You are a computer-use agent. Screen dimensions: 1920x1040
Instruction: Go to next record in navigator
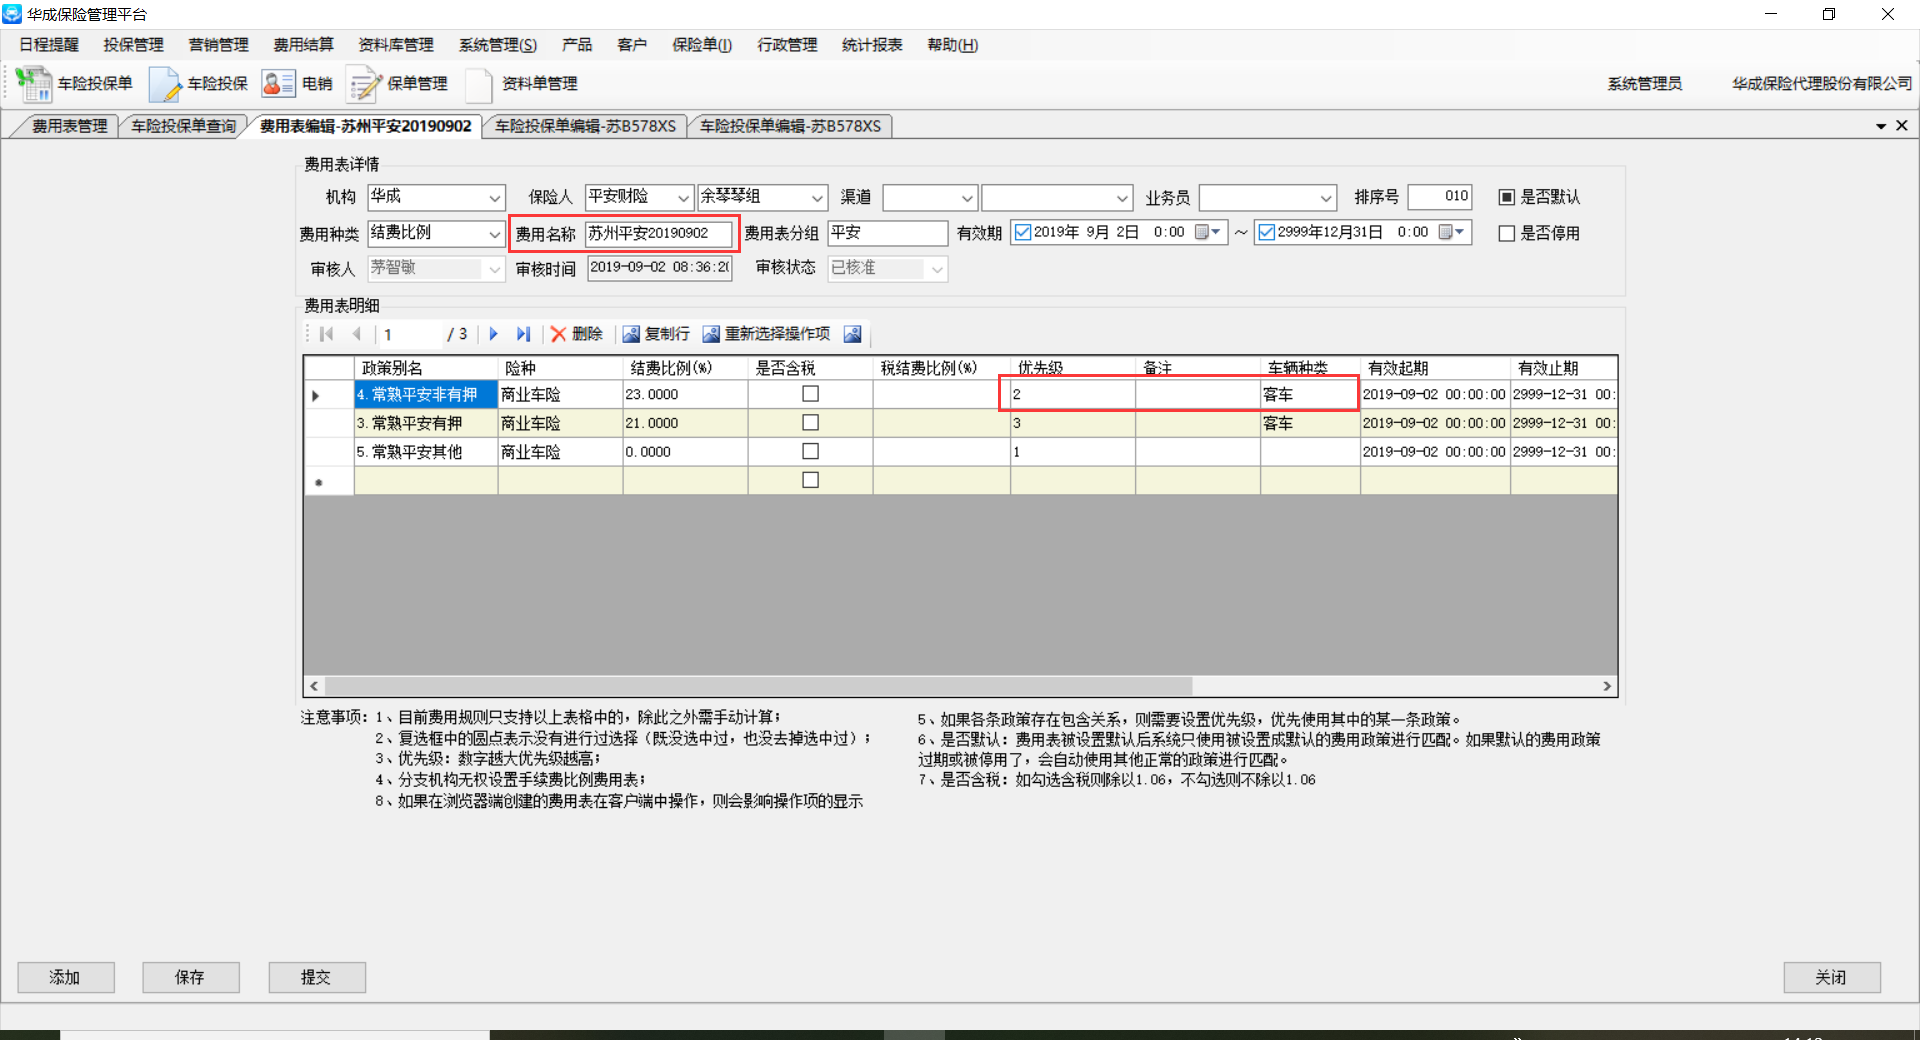(493, 334)
